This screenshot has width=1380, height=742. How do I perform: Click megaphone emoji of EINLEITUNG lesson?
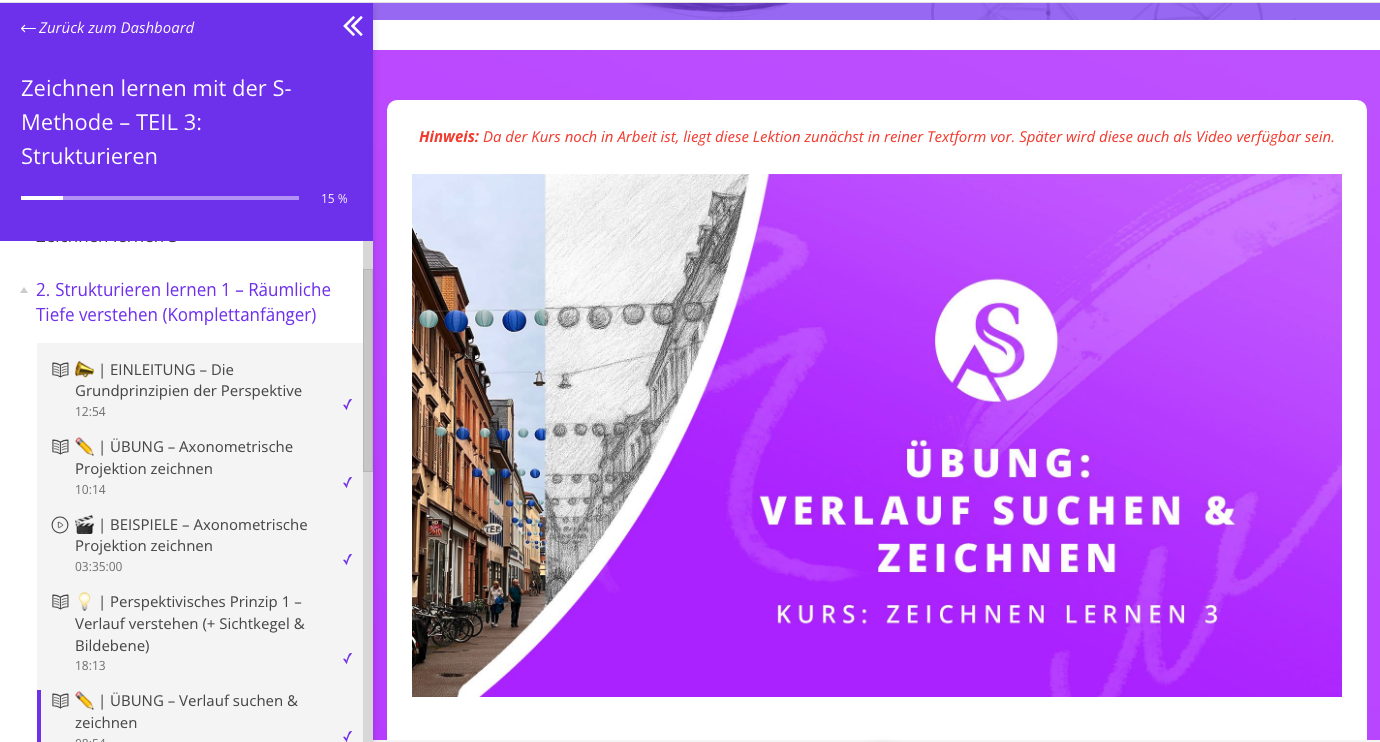click(85, 370)
